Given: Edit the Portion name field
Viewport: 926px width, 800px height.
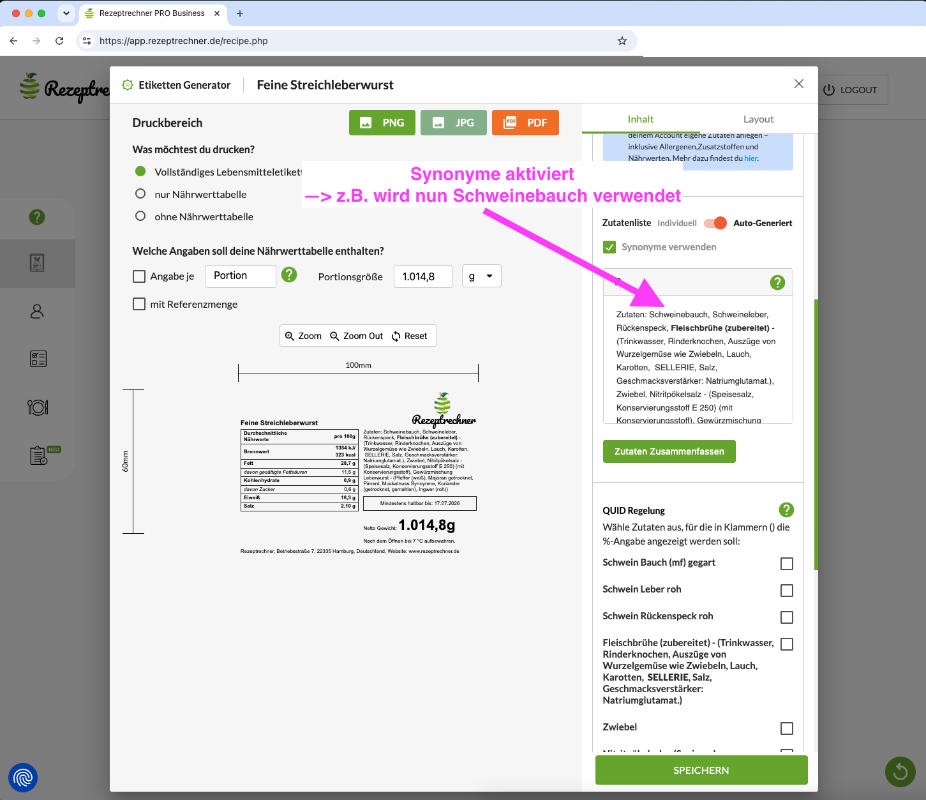Looking at the screenshot, I should pyautogui.click(x=240, y=276).
